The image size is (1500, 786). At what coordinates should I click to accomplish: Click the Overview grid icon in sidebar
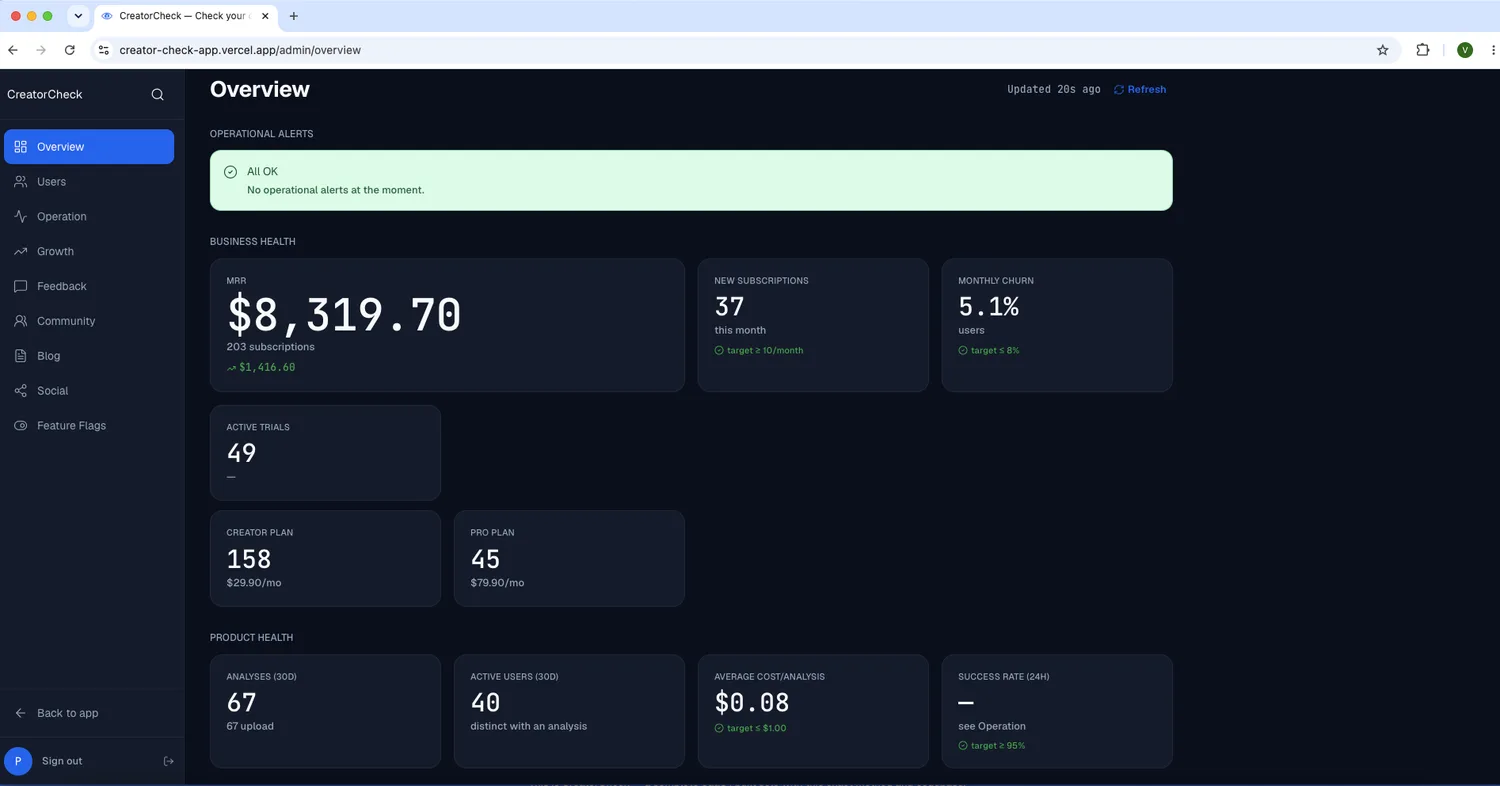21,147
